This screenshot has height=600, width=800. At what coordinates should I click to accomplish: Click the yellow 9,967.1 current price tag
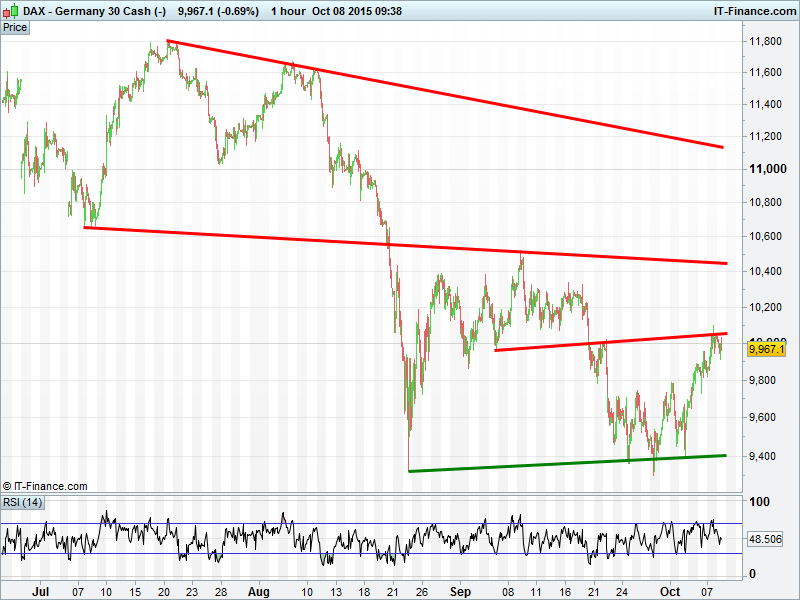766,349
